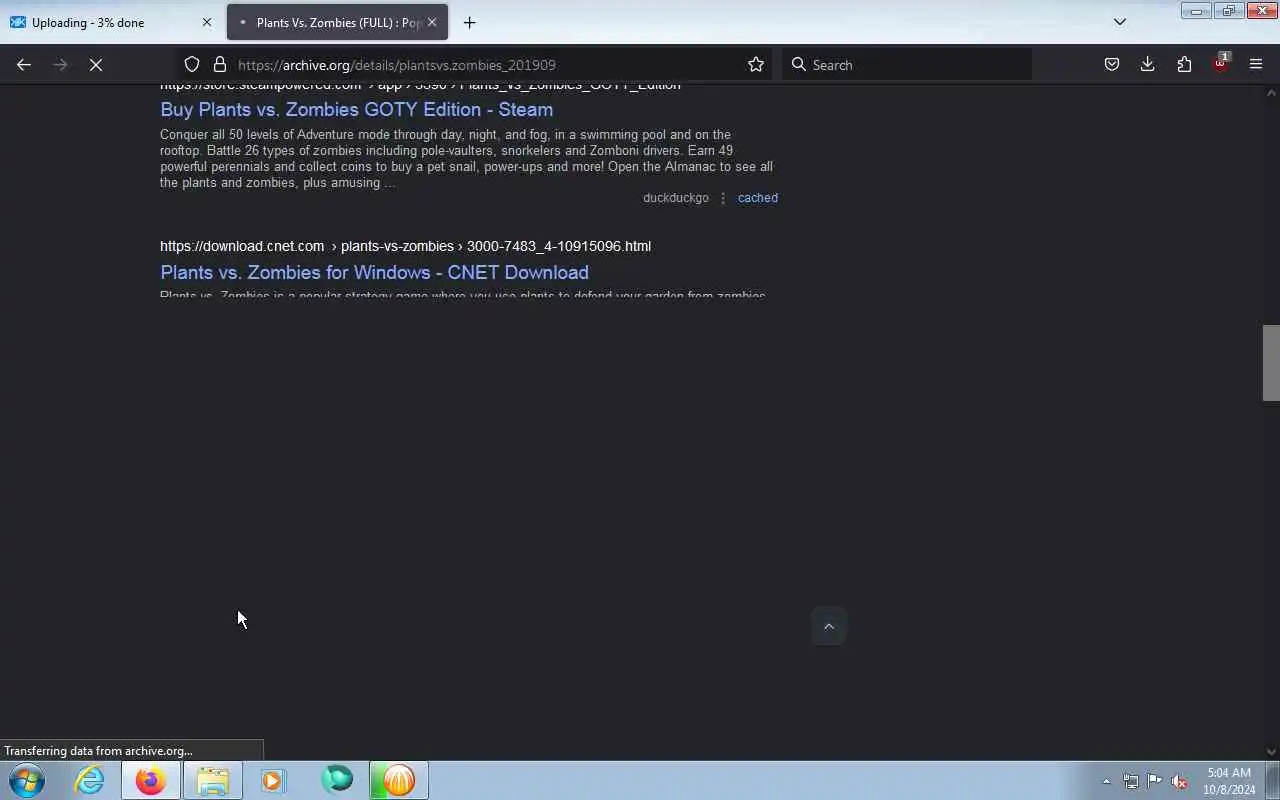Open the Firefox downloads panel
Screen dimensions: 1280x800
pyautogui.click(x=1148, y=64)
